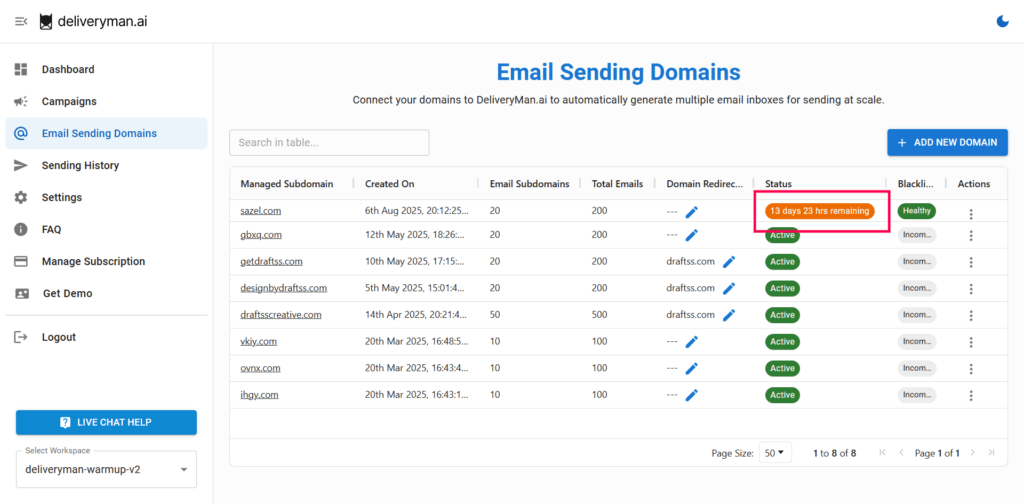Go to Sending History in sidebar

(80, 165)
